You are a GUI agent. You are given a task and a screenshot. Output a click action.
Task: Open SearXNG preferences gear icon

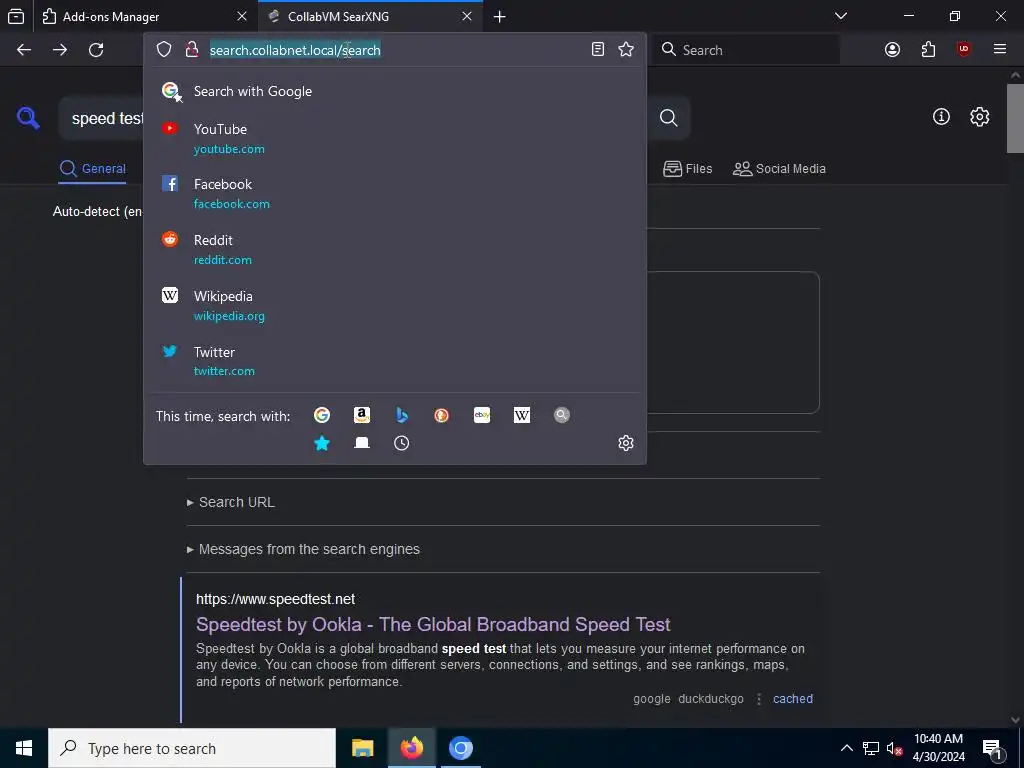tap(980, 117)
